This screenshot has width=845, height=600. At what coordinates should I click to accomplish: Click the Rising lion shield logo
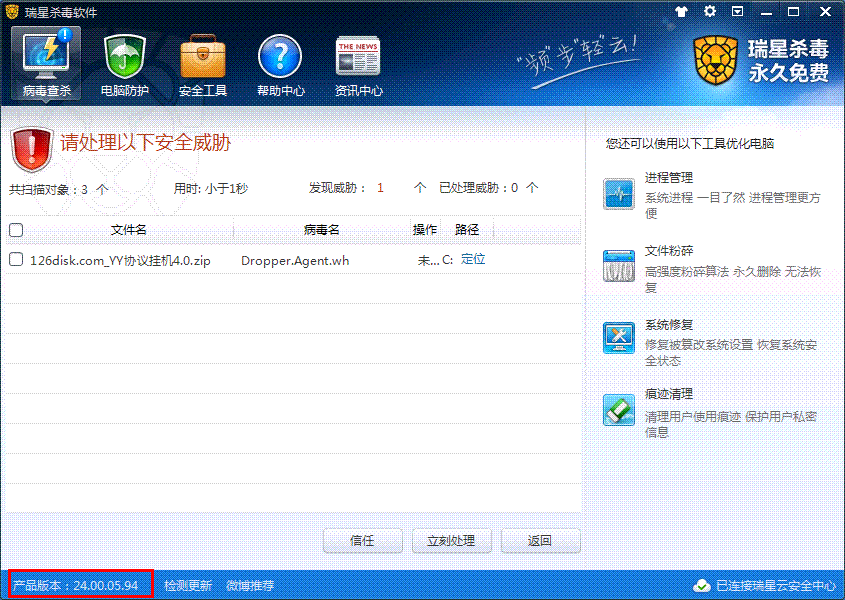(x=715, y=60)
